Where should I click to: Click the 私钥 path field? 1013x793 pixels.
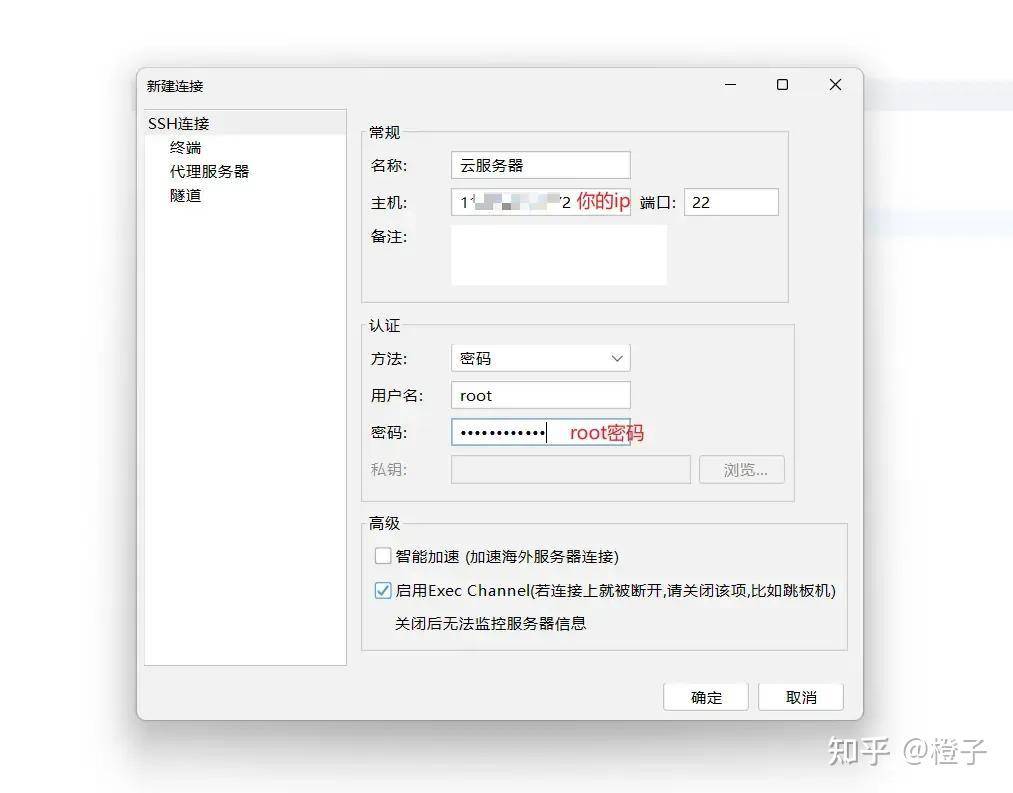click(571, 469)
